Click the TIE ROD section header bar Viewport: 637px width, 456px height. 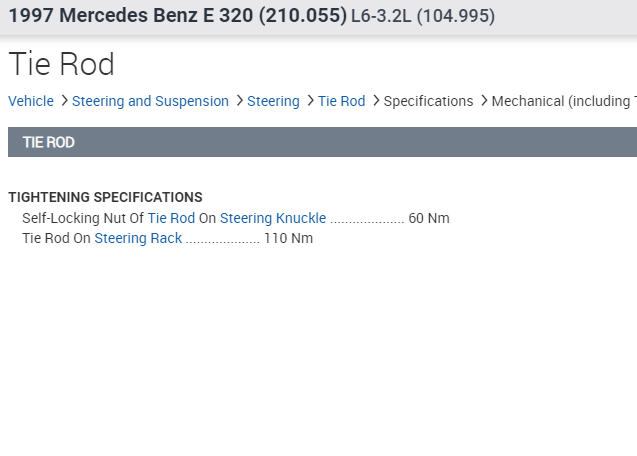point(322,142)
